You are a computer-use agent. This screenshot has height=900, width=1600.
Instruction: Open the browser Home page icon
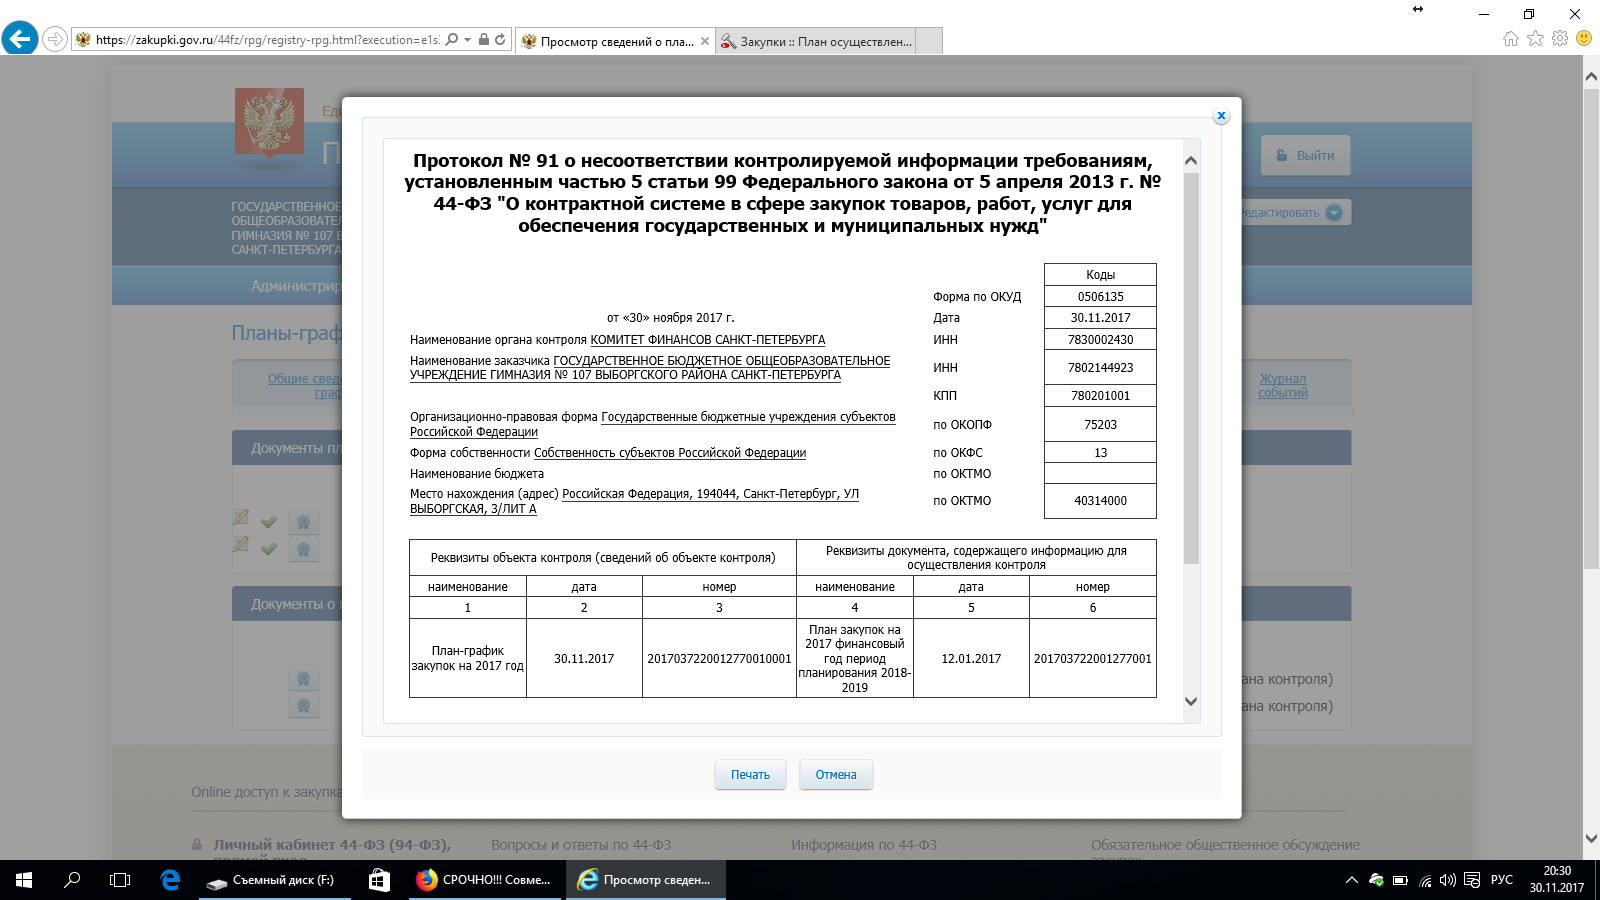coord(1510,39)
